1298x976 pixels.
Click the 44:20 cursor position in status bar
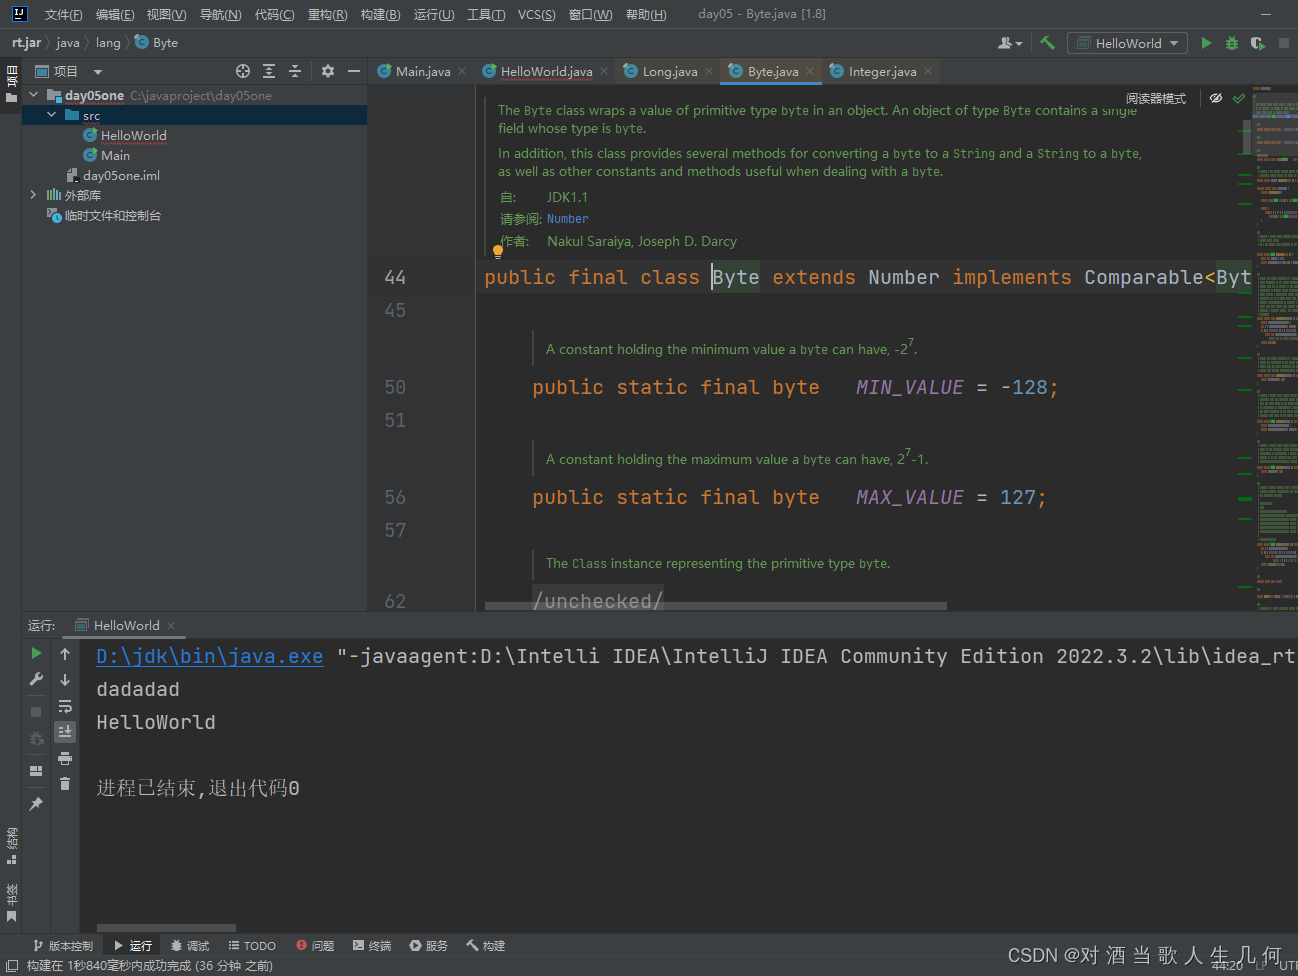1228,966
